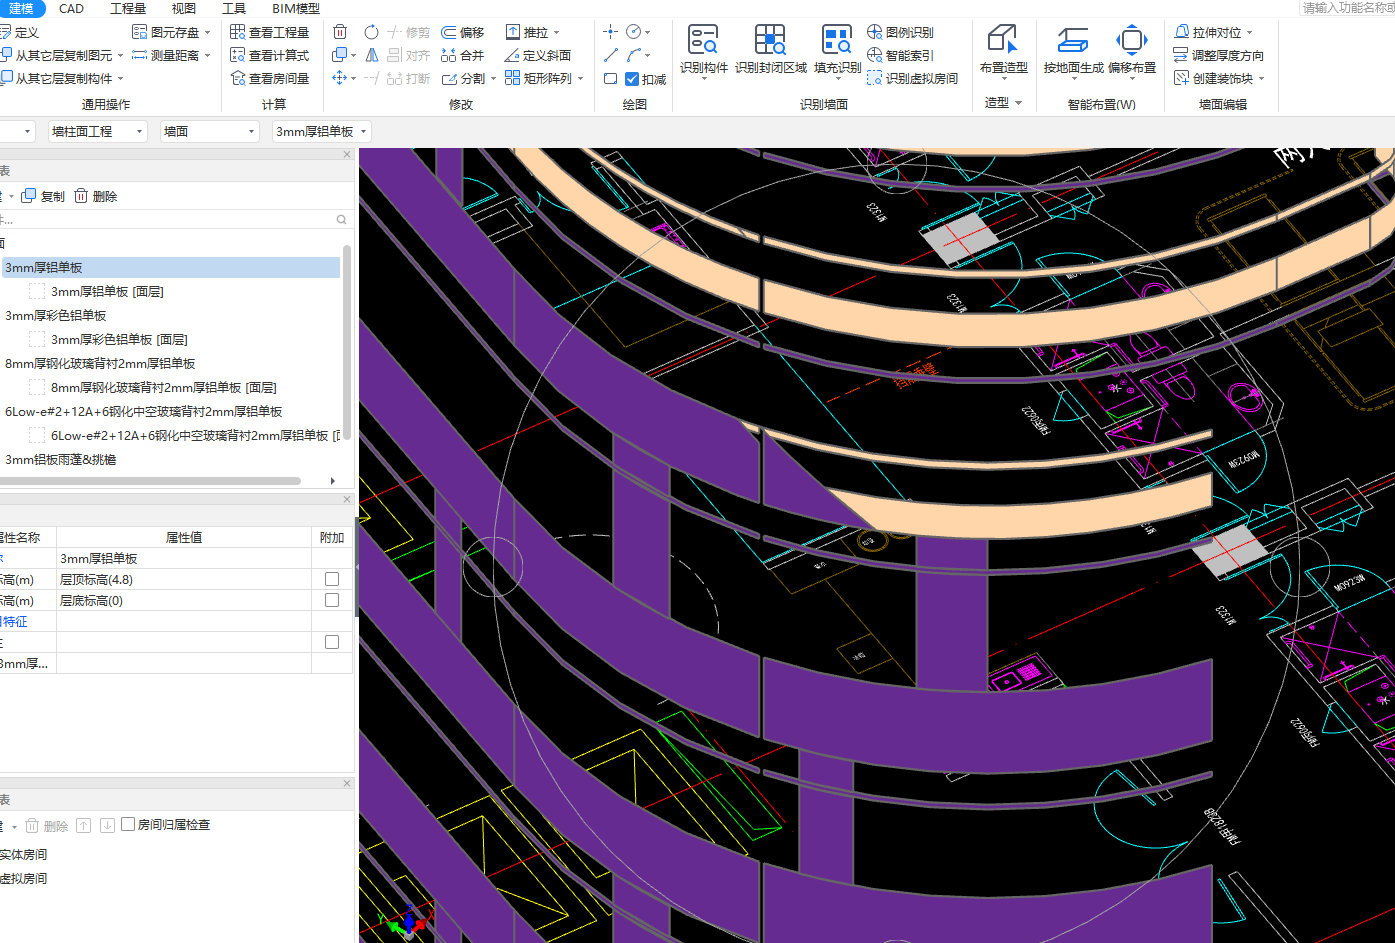Enable 房间归属检查 checkbox
1395x943 pixels.
click(128, 824)
